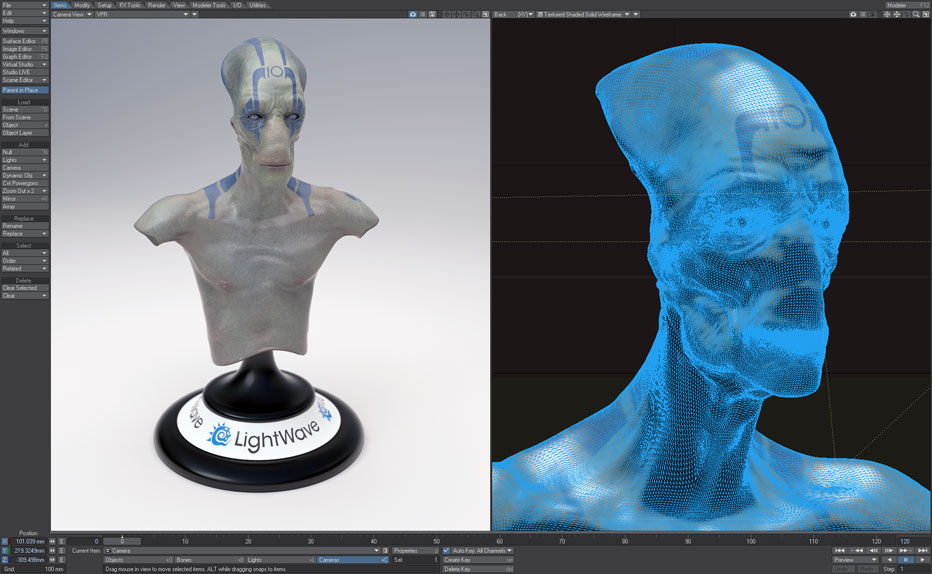The image size is (932, 574).
Task: Click the Load Object Layer button
Action: click(24, 133)
